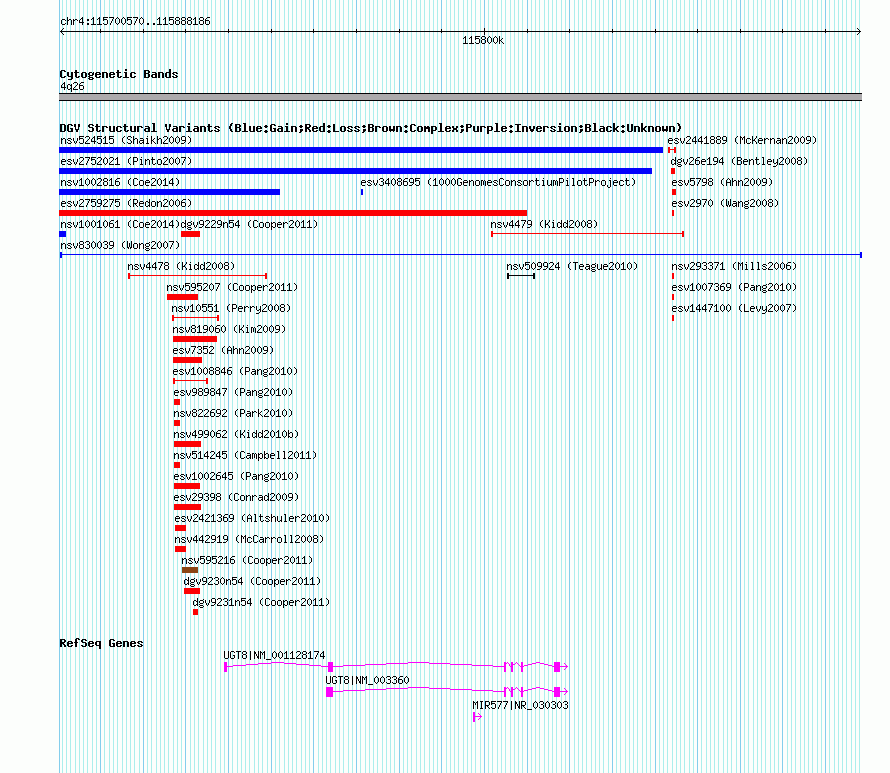Select esv989847 (Pang2010) label
Screen dimensions: 890x773
[233, 392]
